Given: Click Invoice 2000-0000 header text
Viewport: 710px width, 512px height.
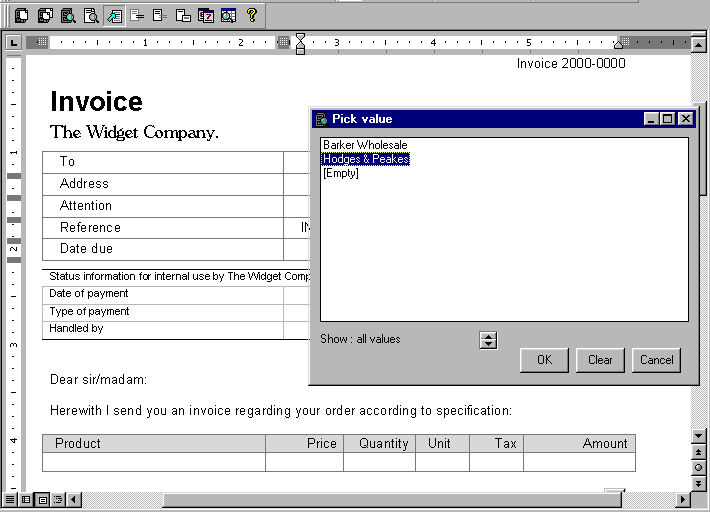Looking at the screenshot, I should [x=571, y=63].
